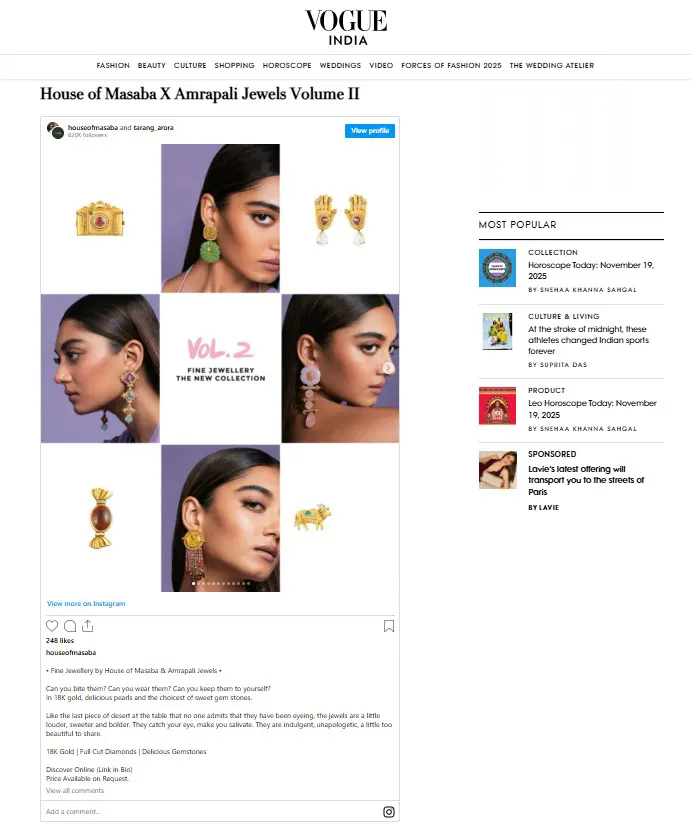
Task: Go to the Vogue India logo homepage
Action: (x=346, y=28)
